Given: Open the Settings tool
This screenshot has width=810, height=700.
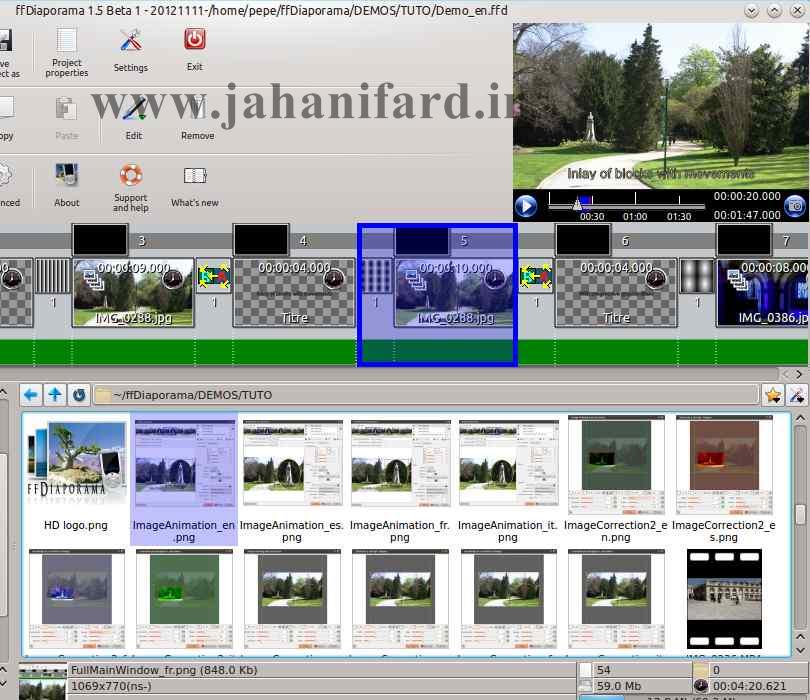Looking at the screenshot, I should (x=130, y=50).
